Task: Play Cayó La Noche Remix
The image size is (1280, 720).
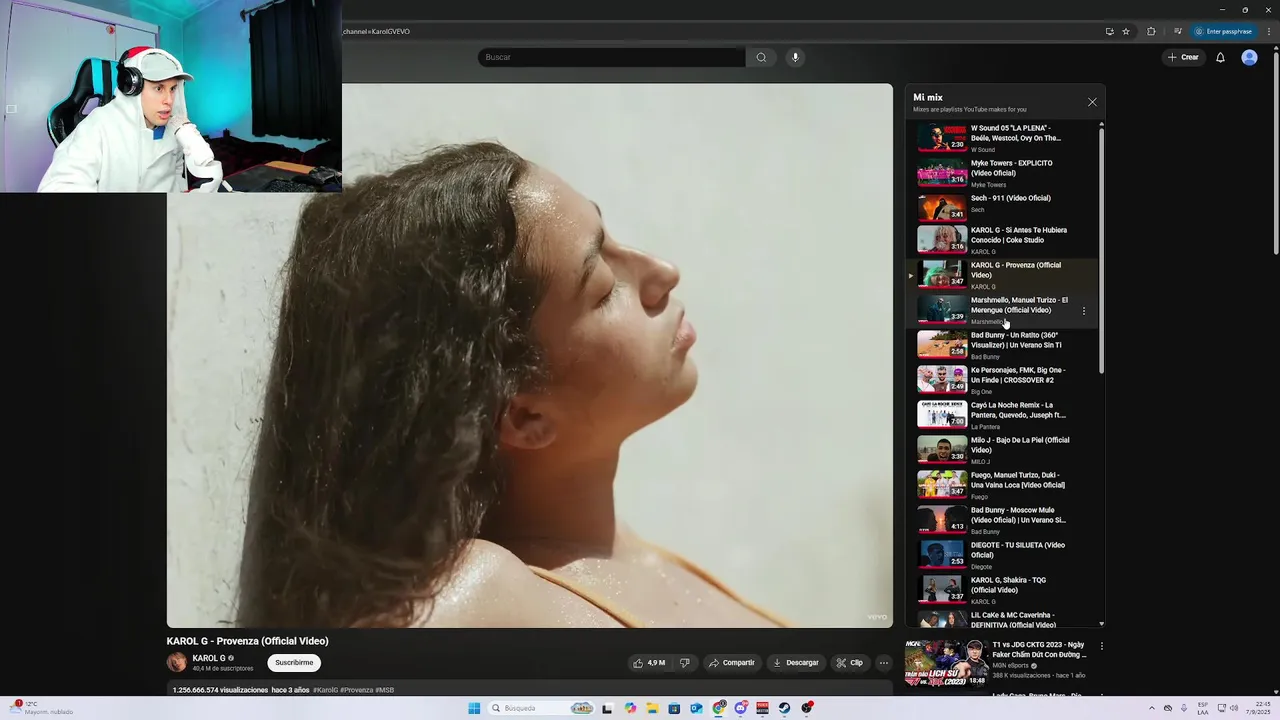Action: tap(1003, 415)
